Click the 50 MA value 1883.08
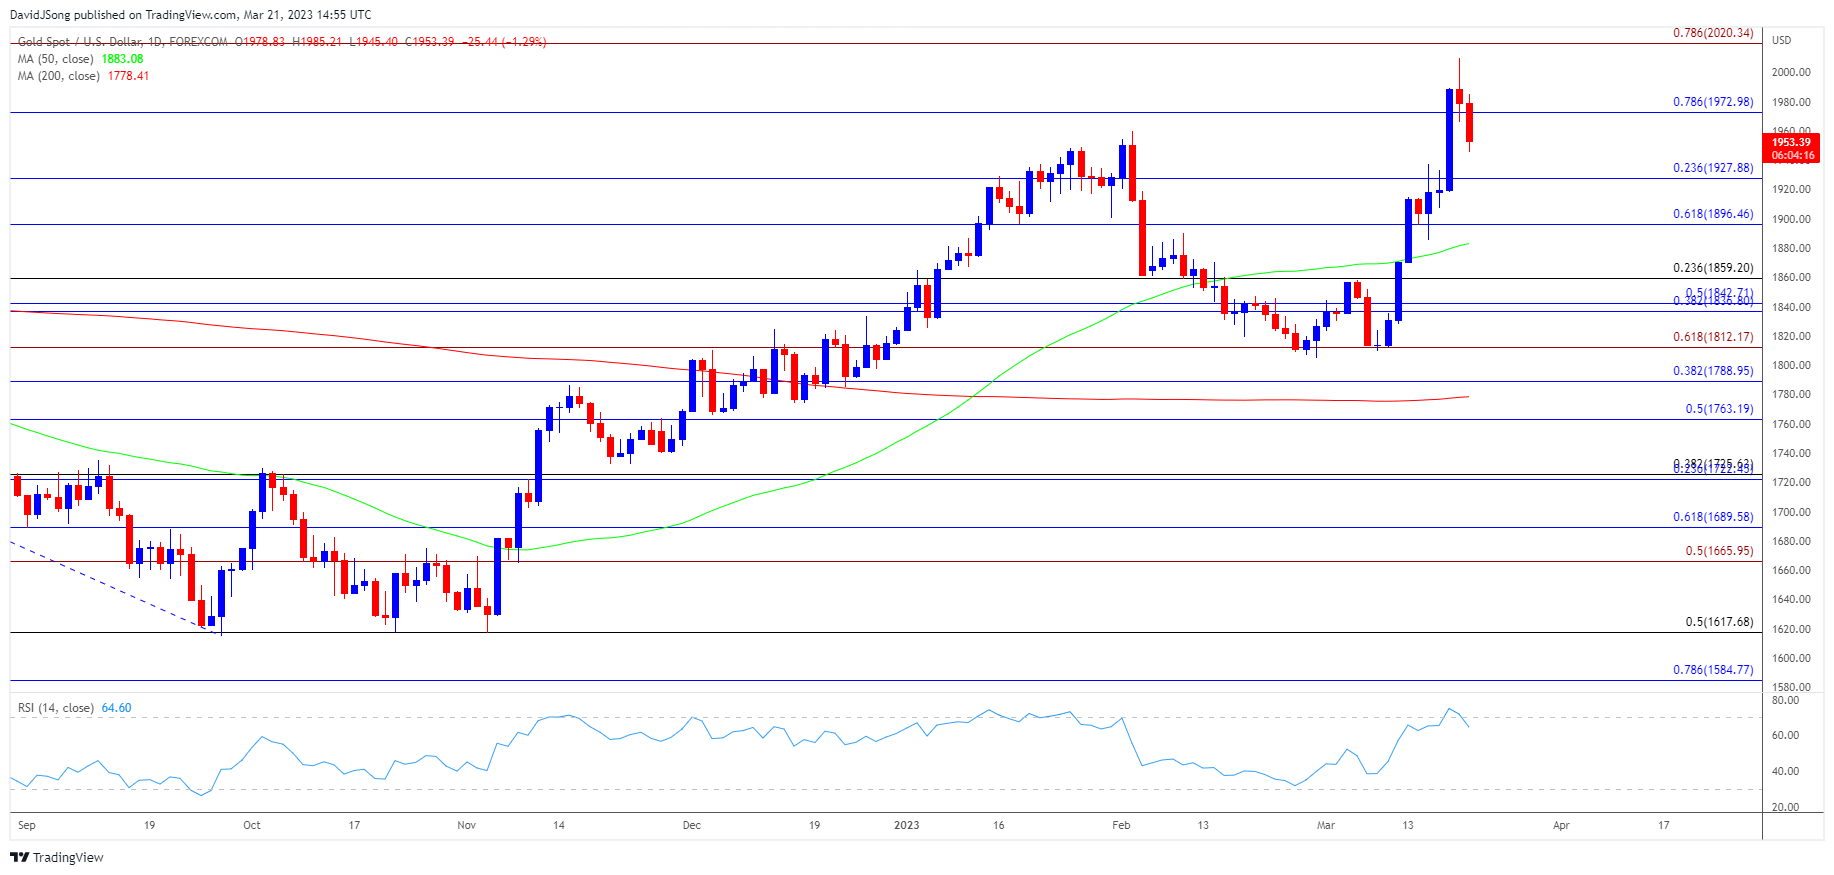 123,59
